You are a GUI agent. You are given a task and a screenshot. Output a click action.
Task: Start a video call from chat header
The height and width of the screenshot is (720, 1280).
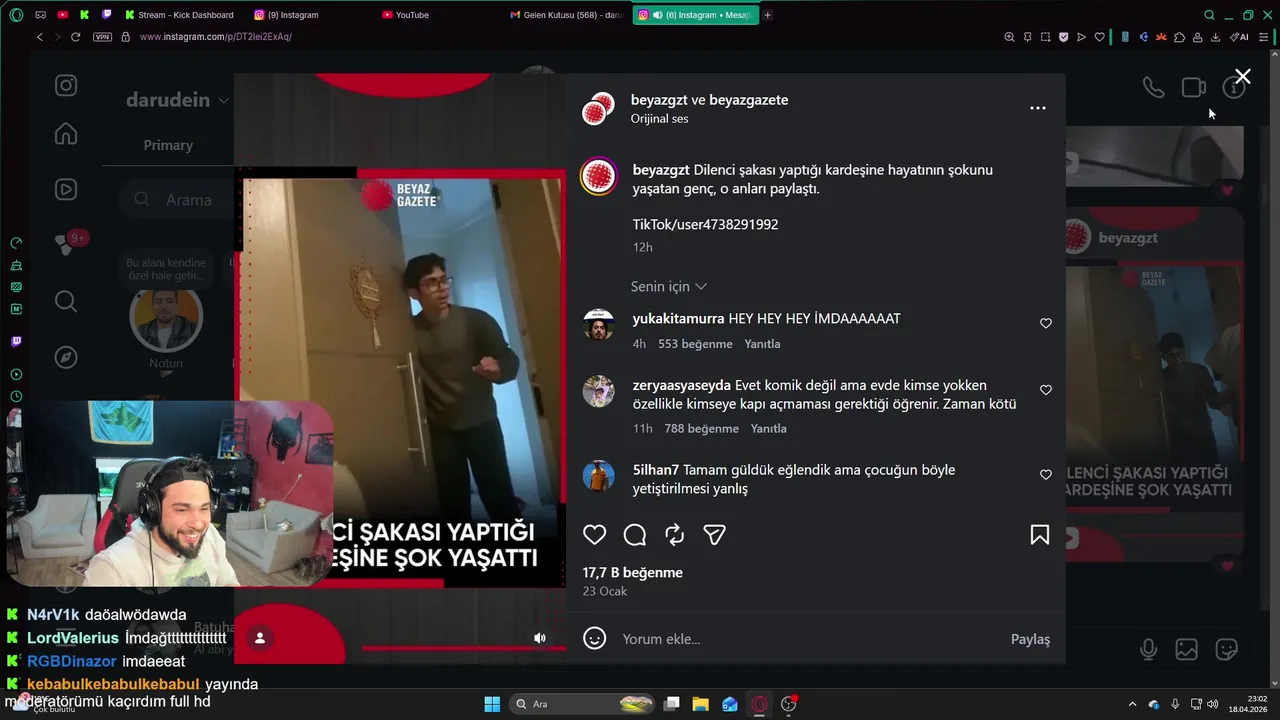1193,88
